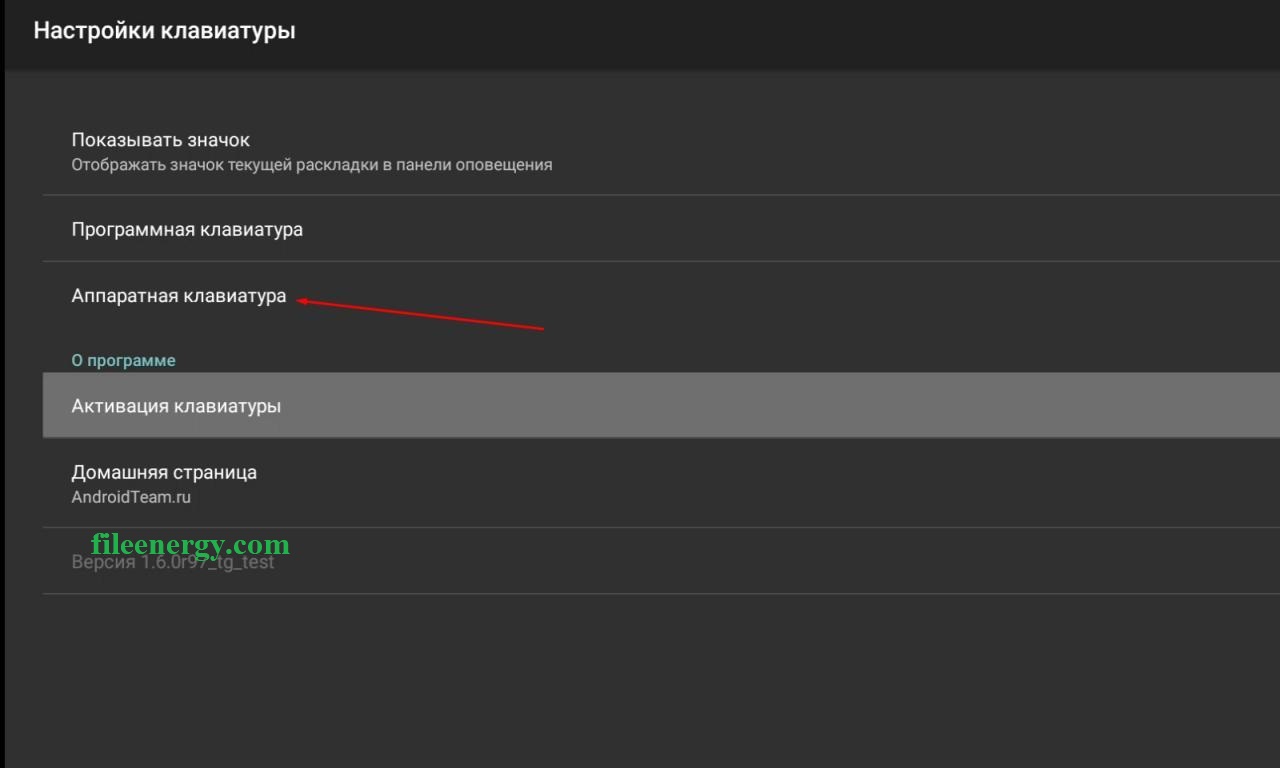This screenshot has width=1280, height=768.
Task: Open "Программная клавиатура" settings
Action: (x=661, y=229)
